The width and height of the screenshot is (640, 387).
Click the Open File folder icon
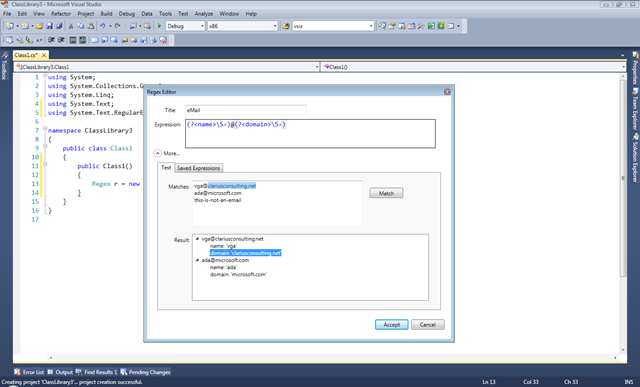click(39, 26)
